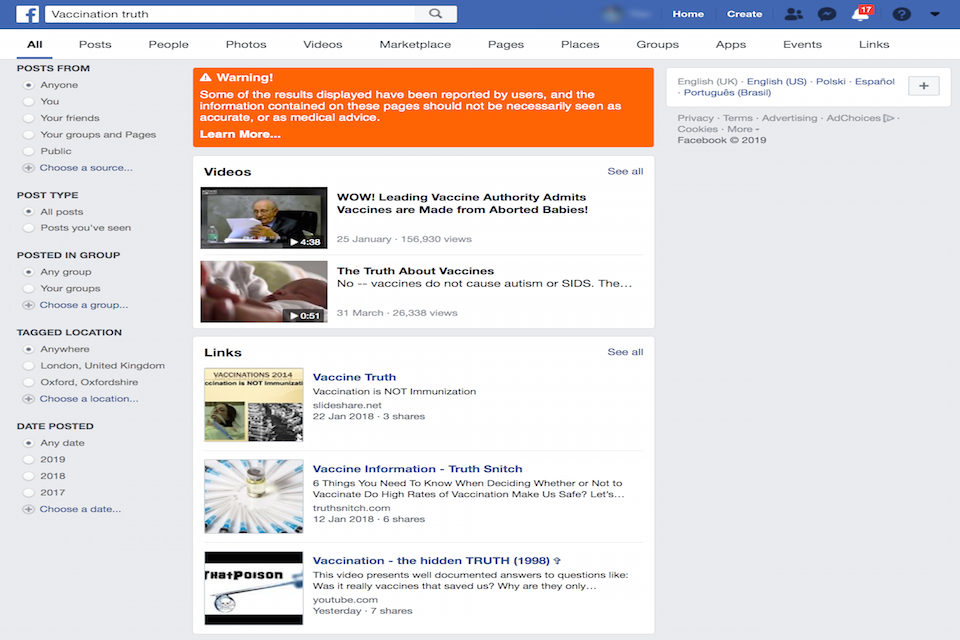Click the plus icon beside Choose a group
The image size is (960, 640).
(28, 305)
